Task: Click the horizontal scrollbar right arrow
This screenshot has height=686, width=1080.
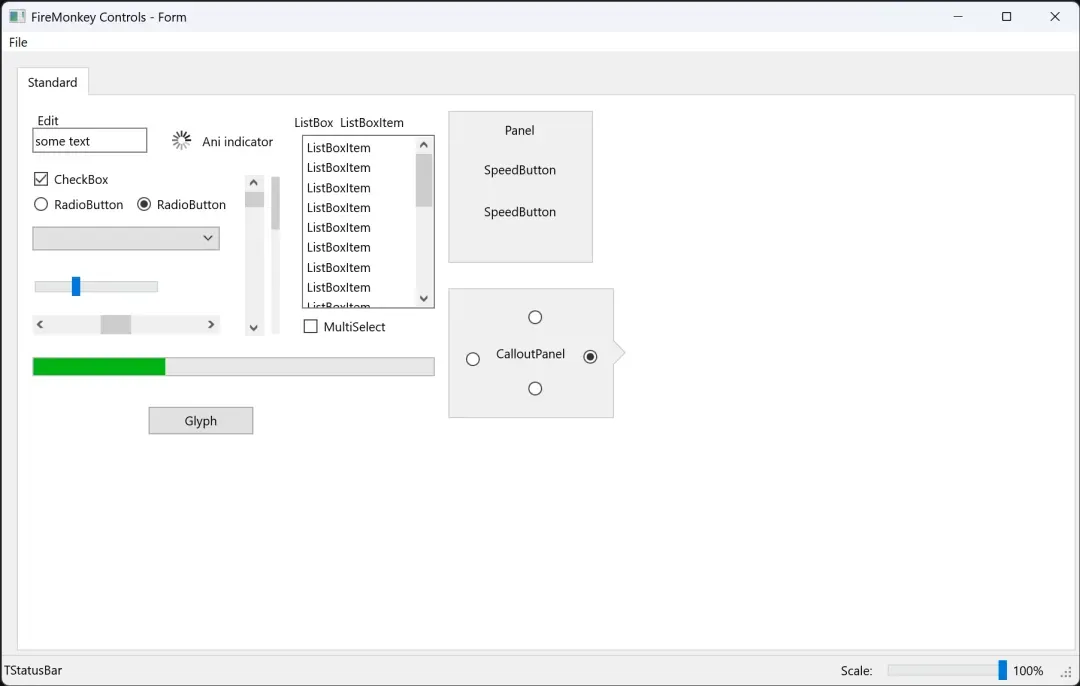Action: tap(211, 324)
